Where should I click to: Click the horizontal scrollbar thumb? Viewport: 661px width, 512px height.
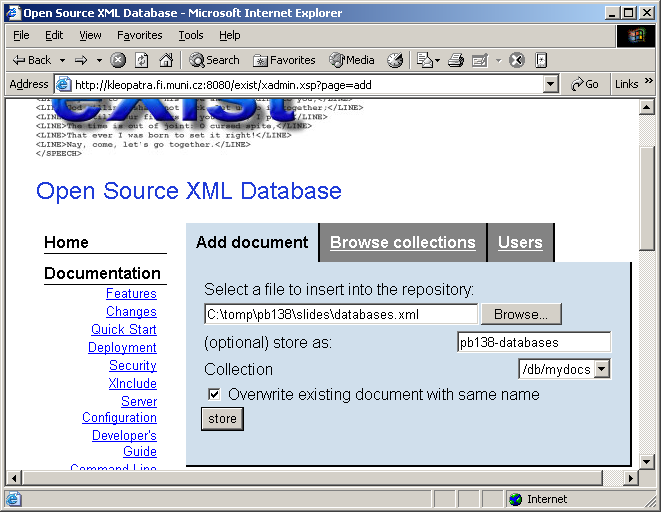click(313, 478)
